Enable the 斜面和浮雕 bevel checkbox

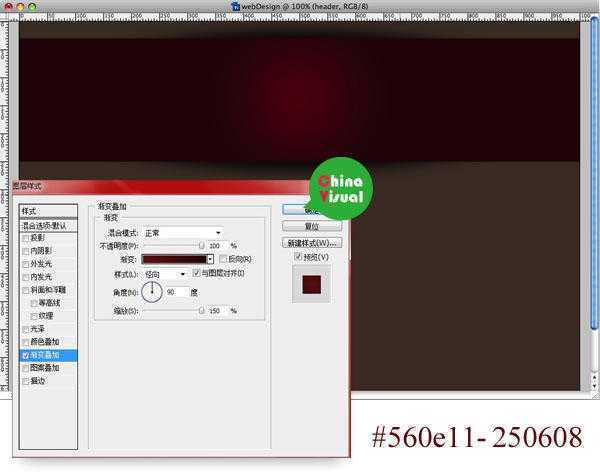(x=26, y=290)
